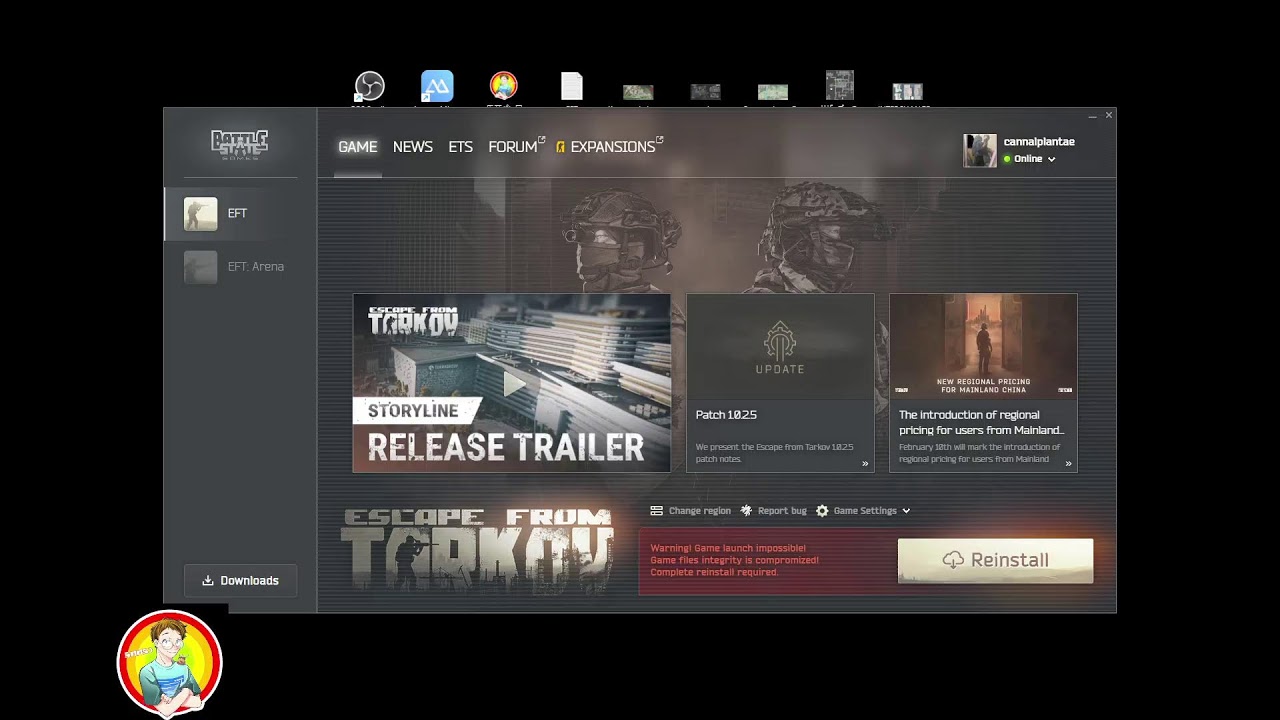
Task: Click the Game Settings gear icon
Action: pos(822,511)
